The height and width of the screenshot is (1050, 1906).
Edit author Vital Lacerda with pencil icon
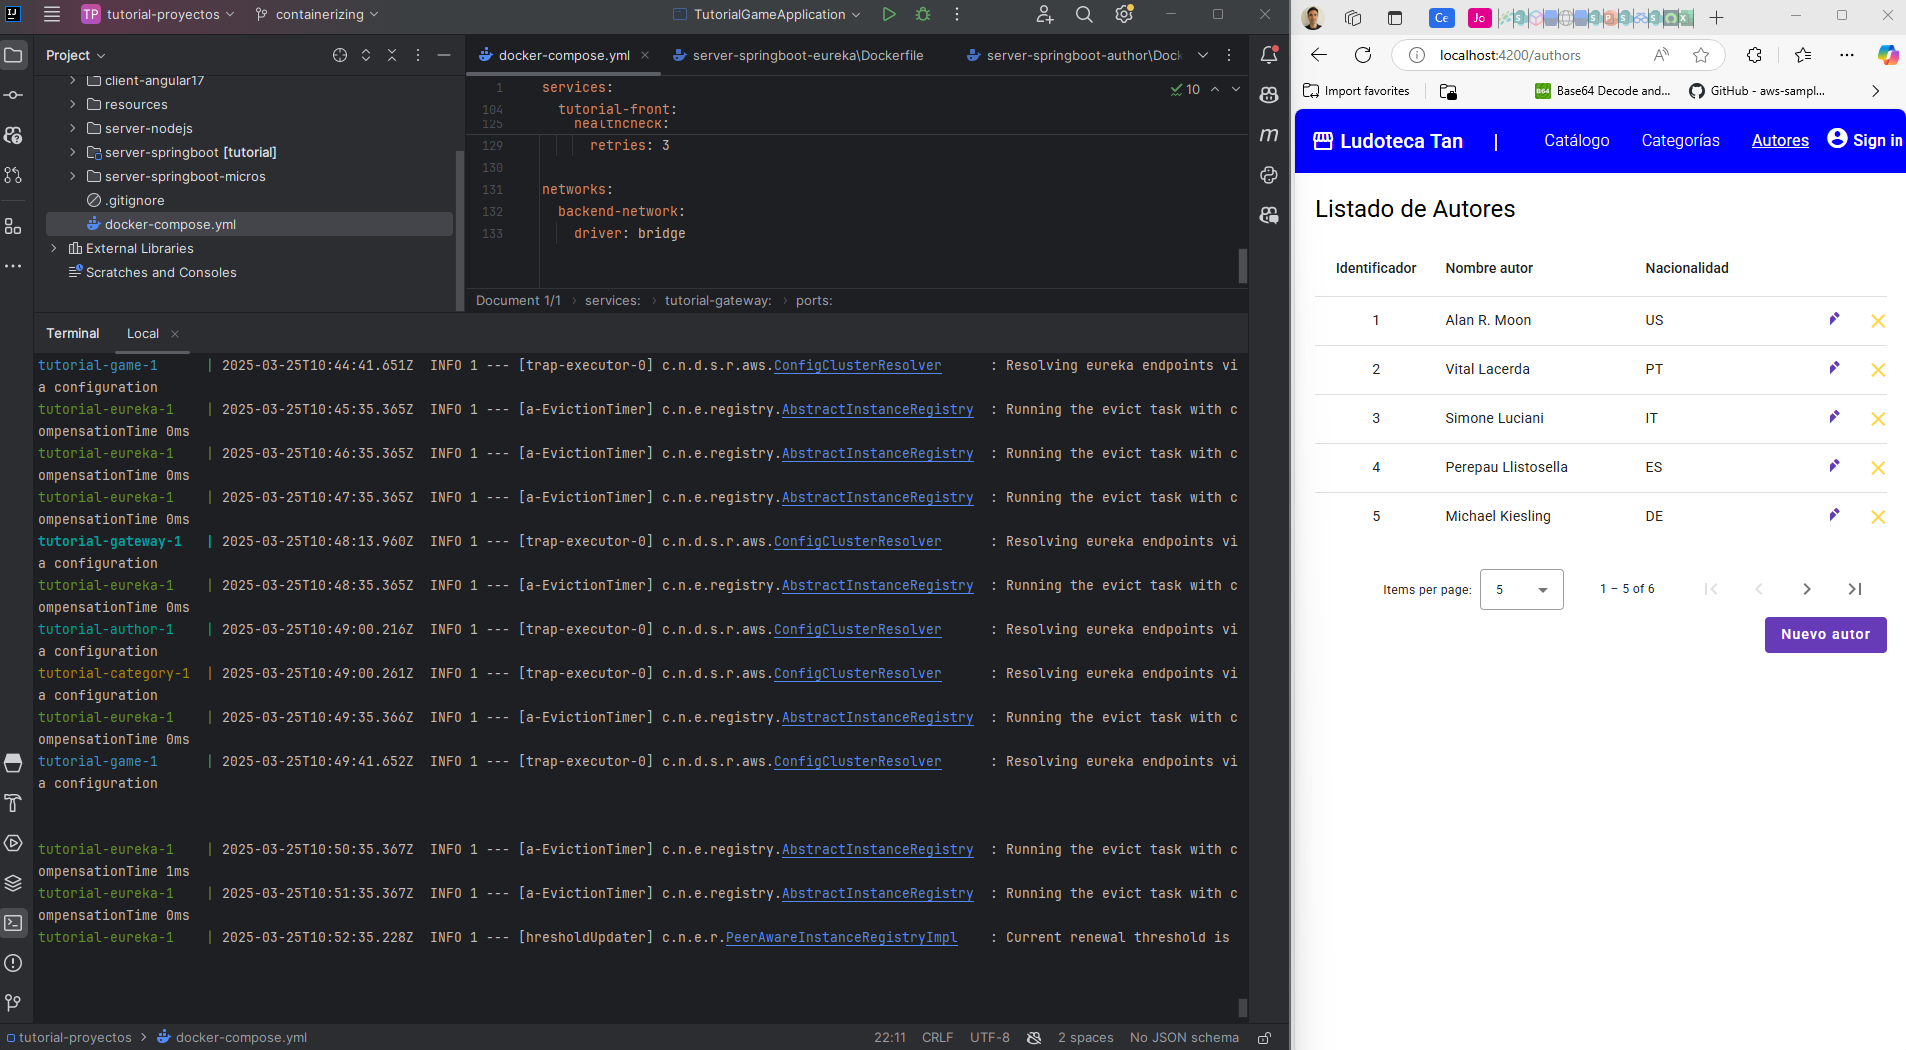1833,369
